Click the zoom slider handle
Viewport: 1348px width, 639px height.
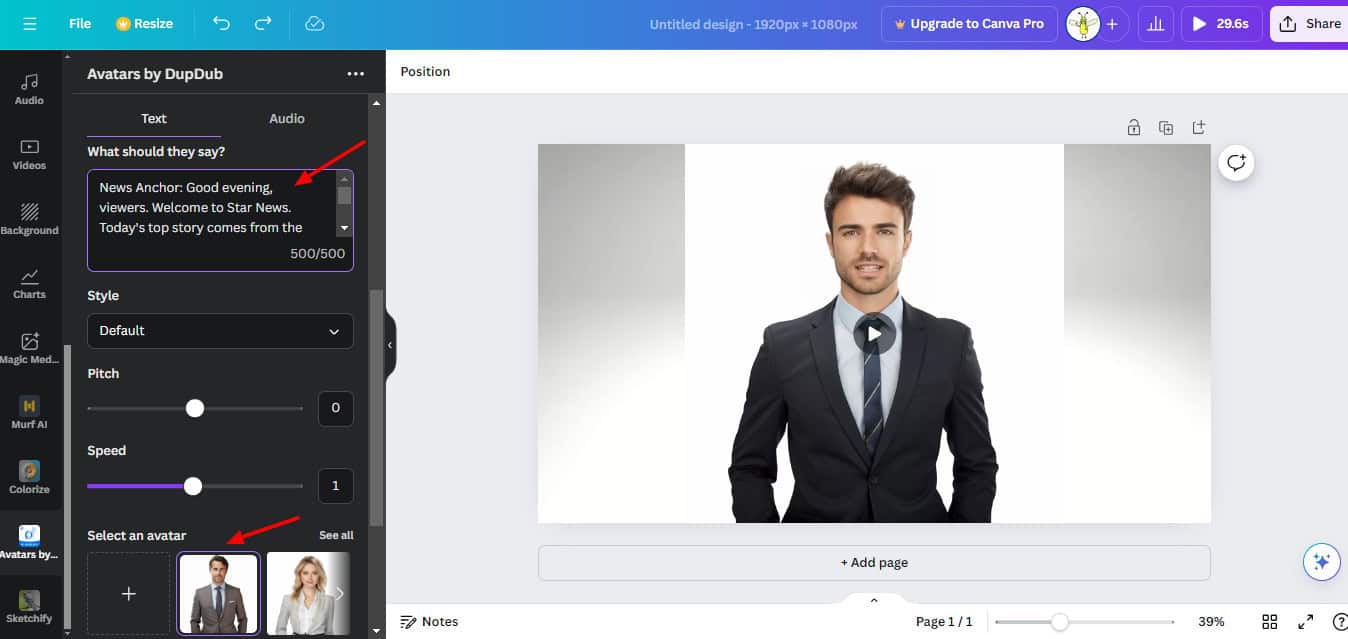tap(1060, 622)
